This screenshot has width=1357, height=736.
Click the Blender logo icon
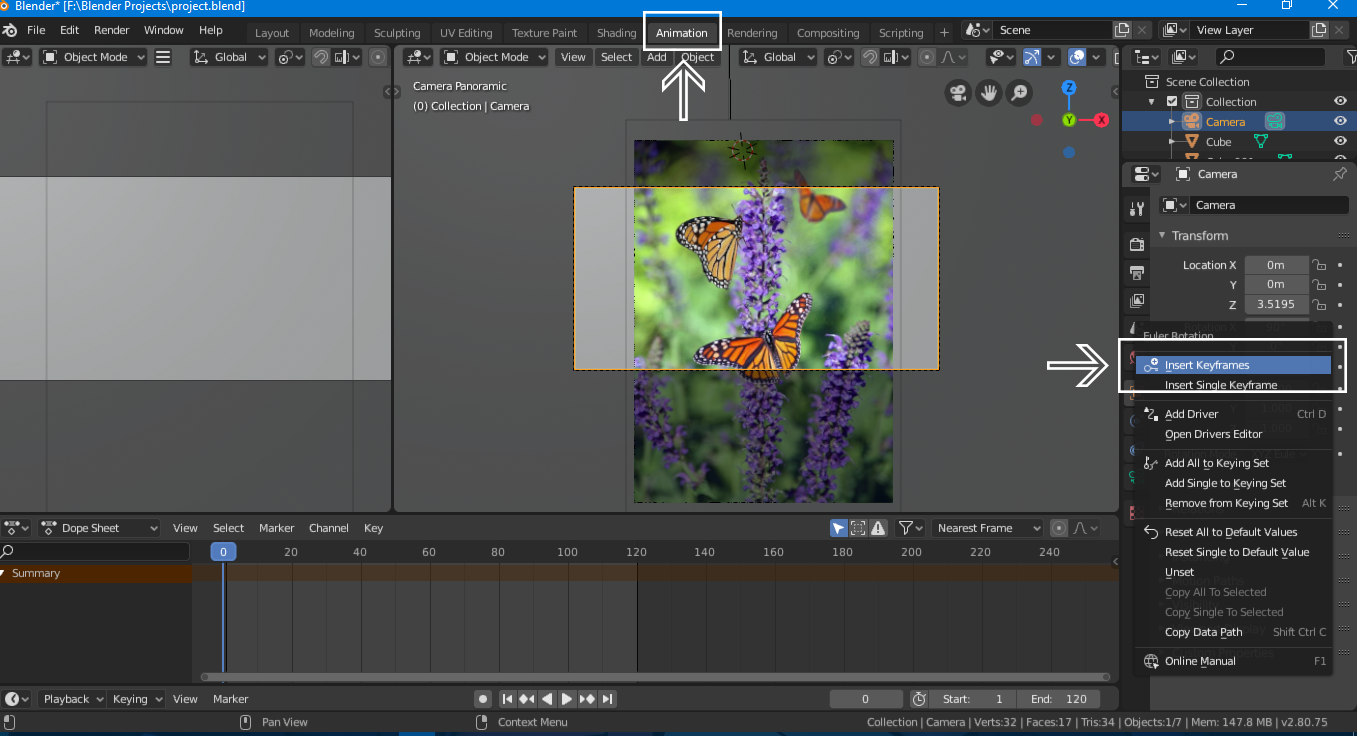[10, 30]
